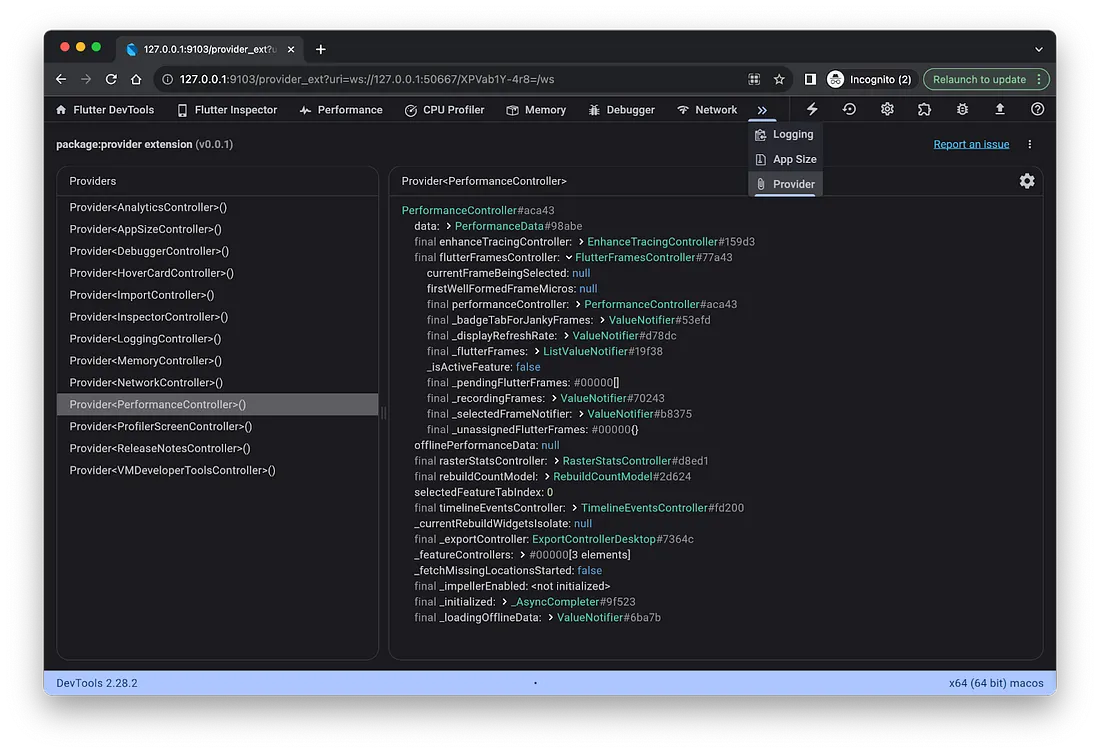Switch to the Memory tab
Screen dimensions: 1100x753
pyautogui.click(x=536, y=110)
